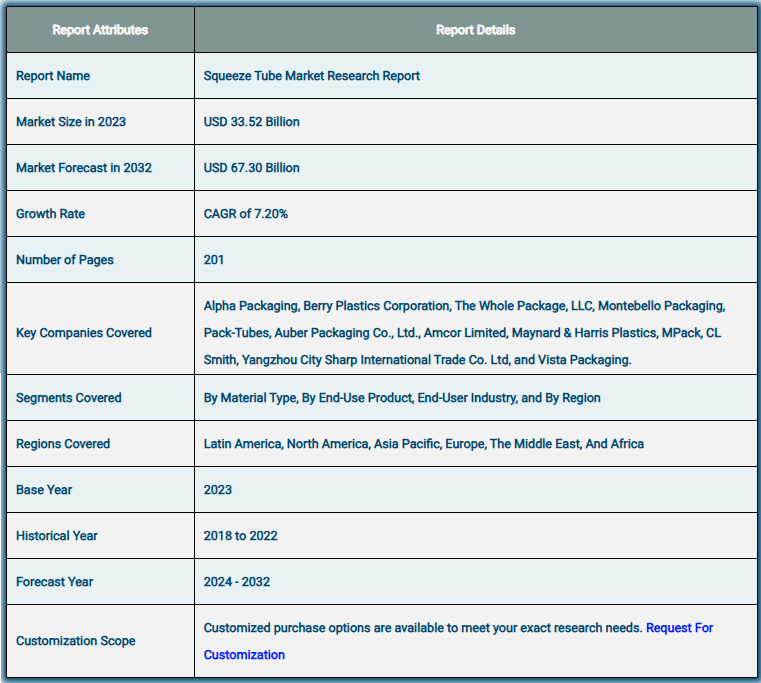Click the 'Report Details' column header

coord(475,30)
